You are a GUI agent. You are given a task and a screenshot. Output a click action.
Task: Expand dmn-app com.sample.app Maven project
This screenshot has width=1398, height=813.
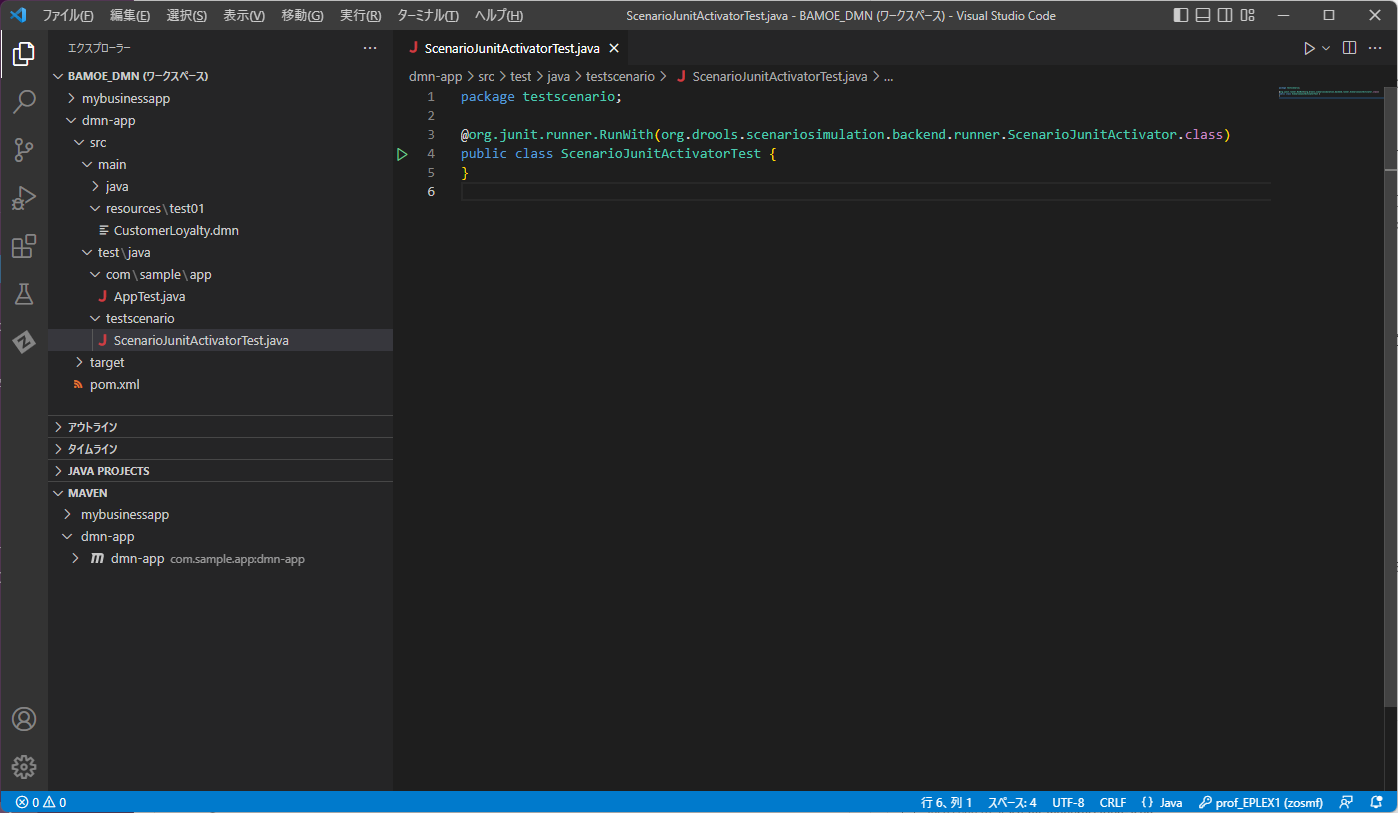220,558
